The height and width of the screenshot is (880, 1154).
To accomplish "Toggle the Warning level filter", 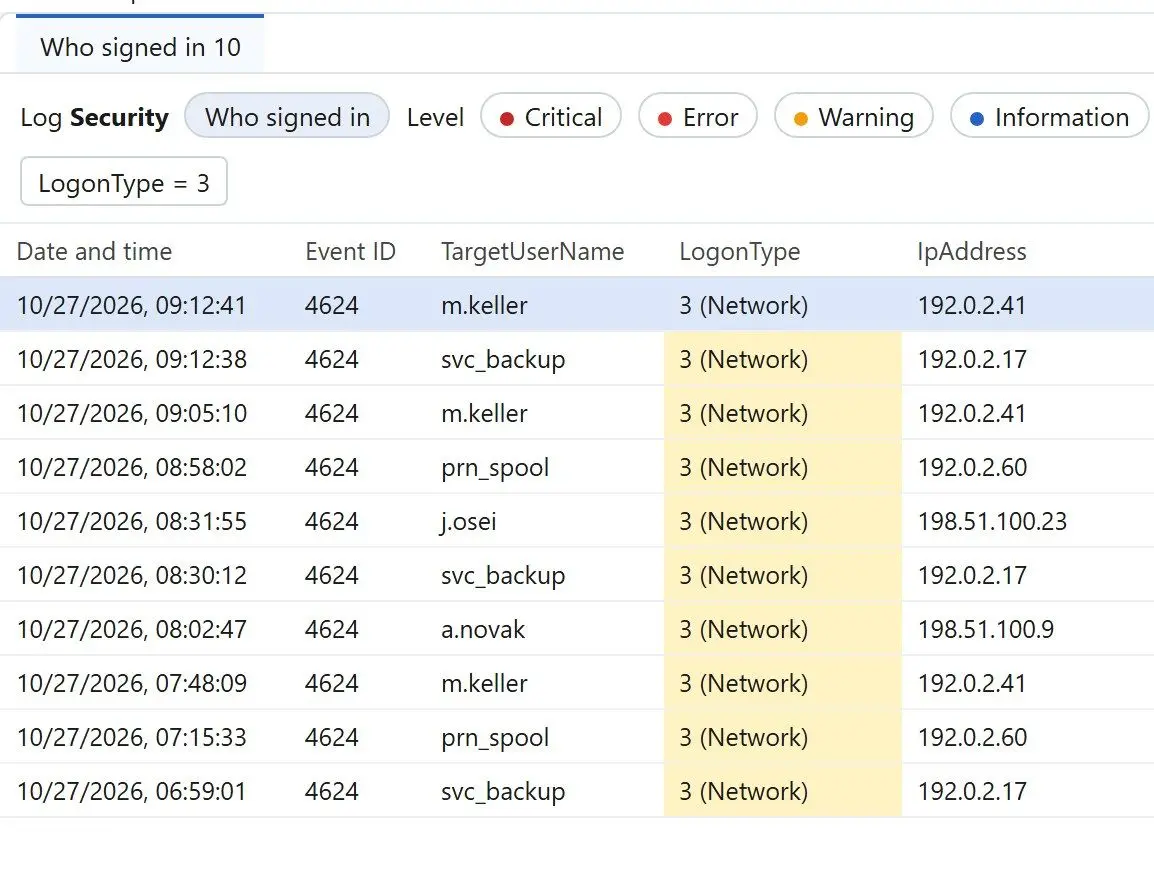I will (x=854, y=116).
